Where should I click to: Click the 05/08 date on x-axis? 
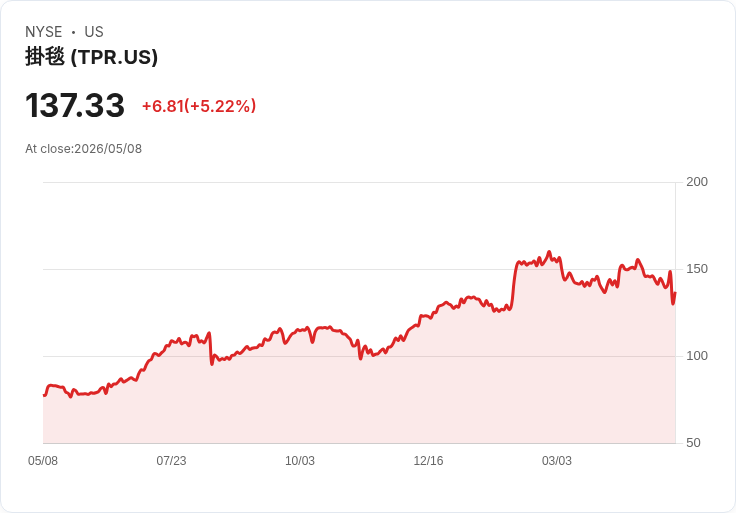(43, 461)
